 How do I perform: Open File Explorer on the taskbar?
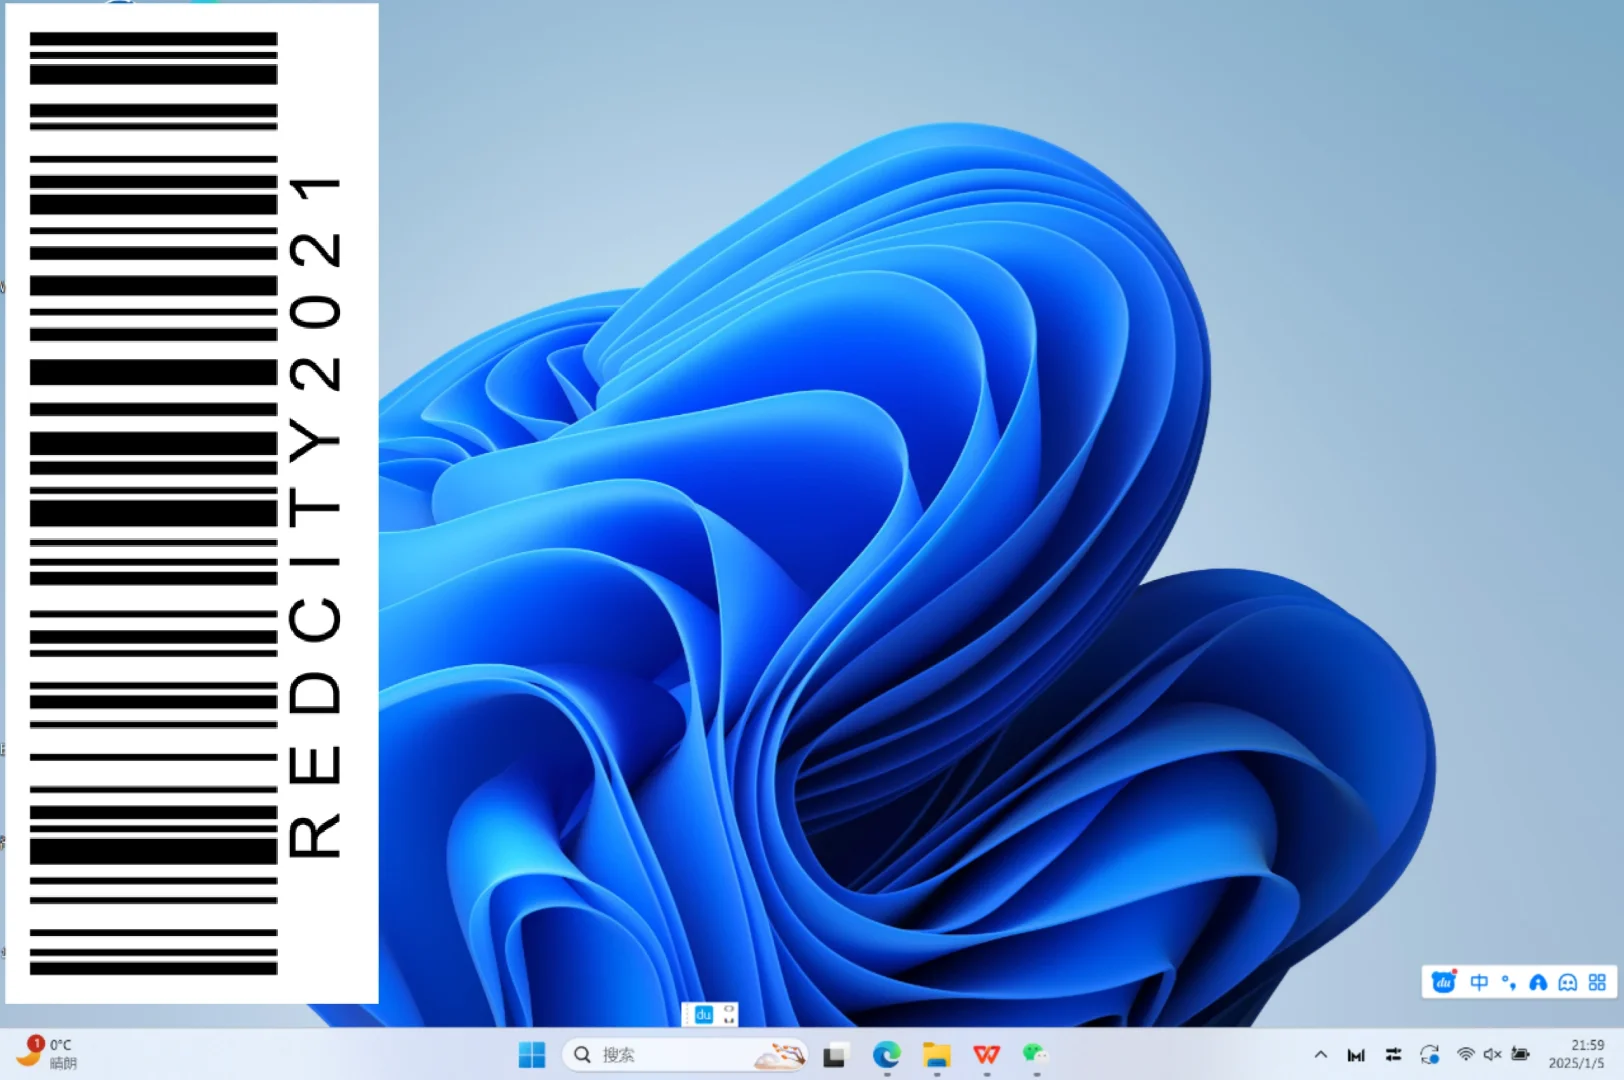(x=936, y=1054)
